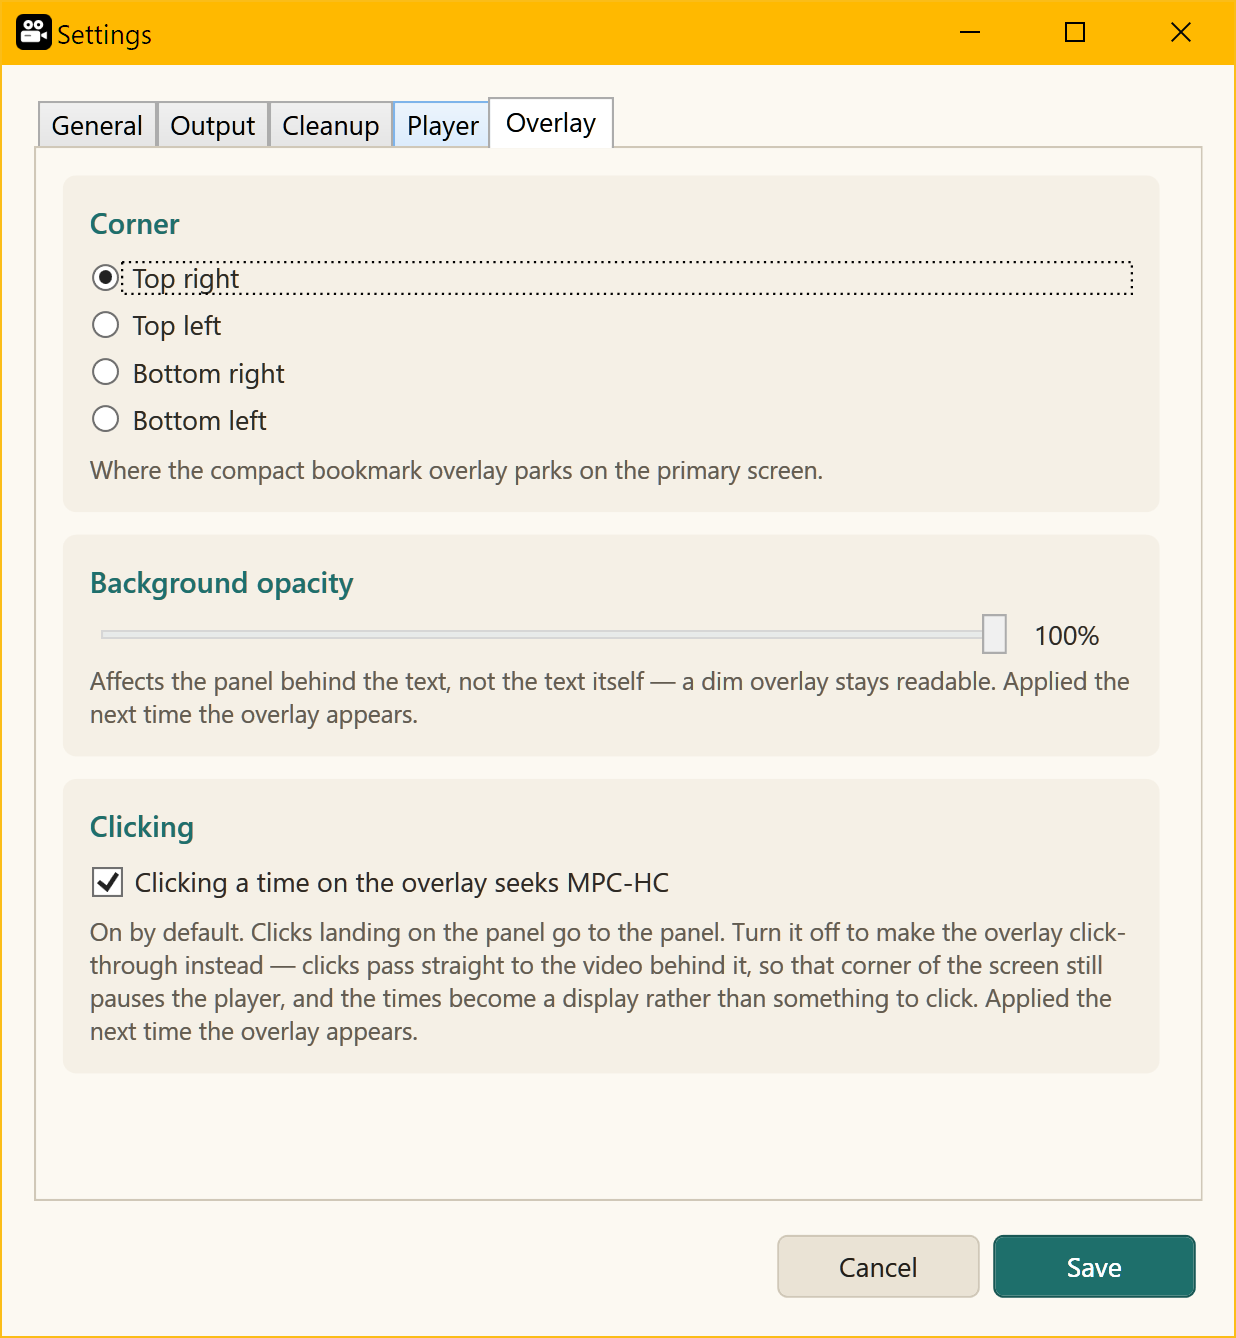Click the Overlay tab
1236x1338 pixels.
(551, 123)
